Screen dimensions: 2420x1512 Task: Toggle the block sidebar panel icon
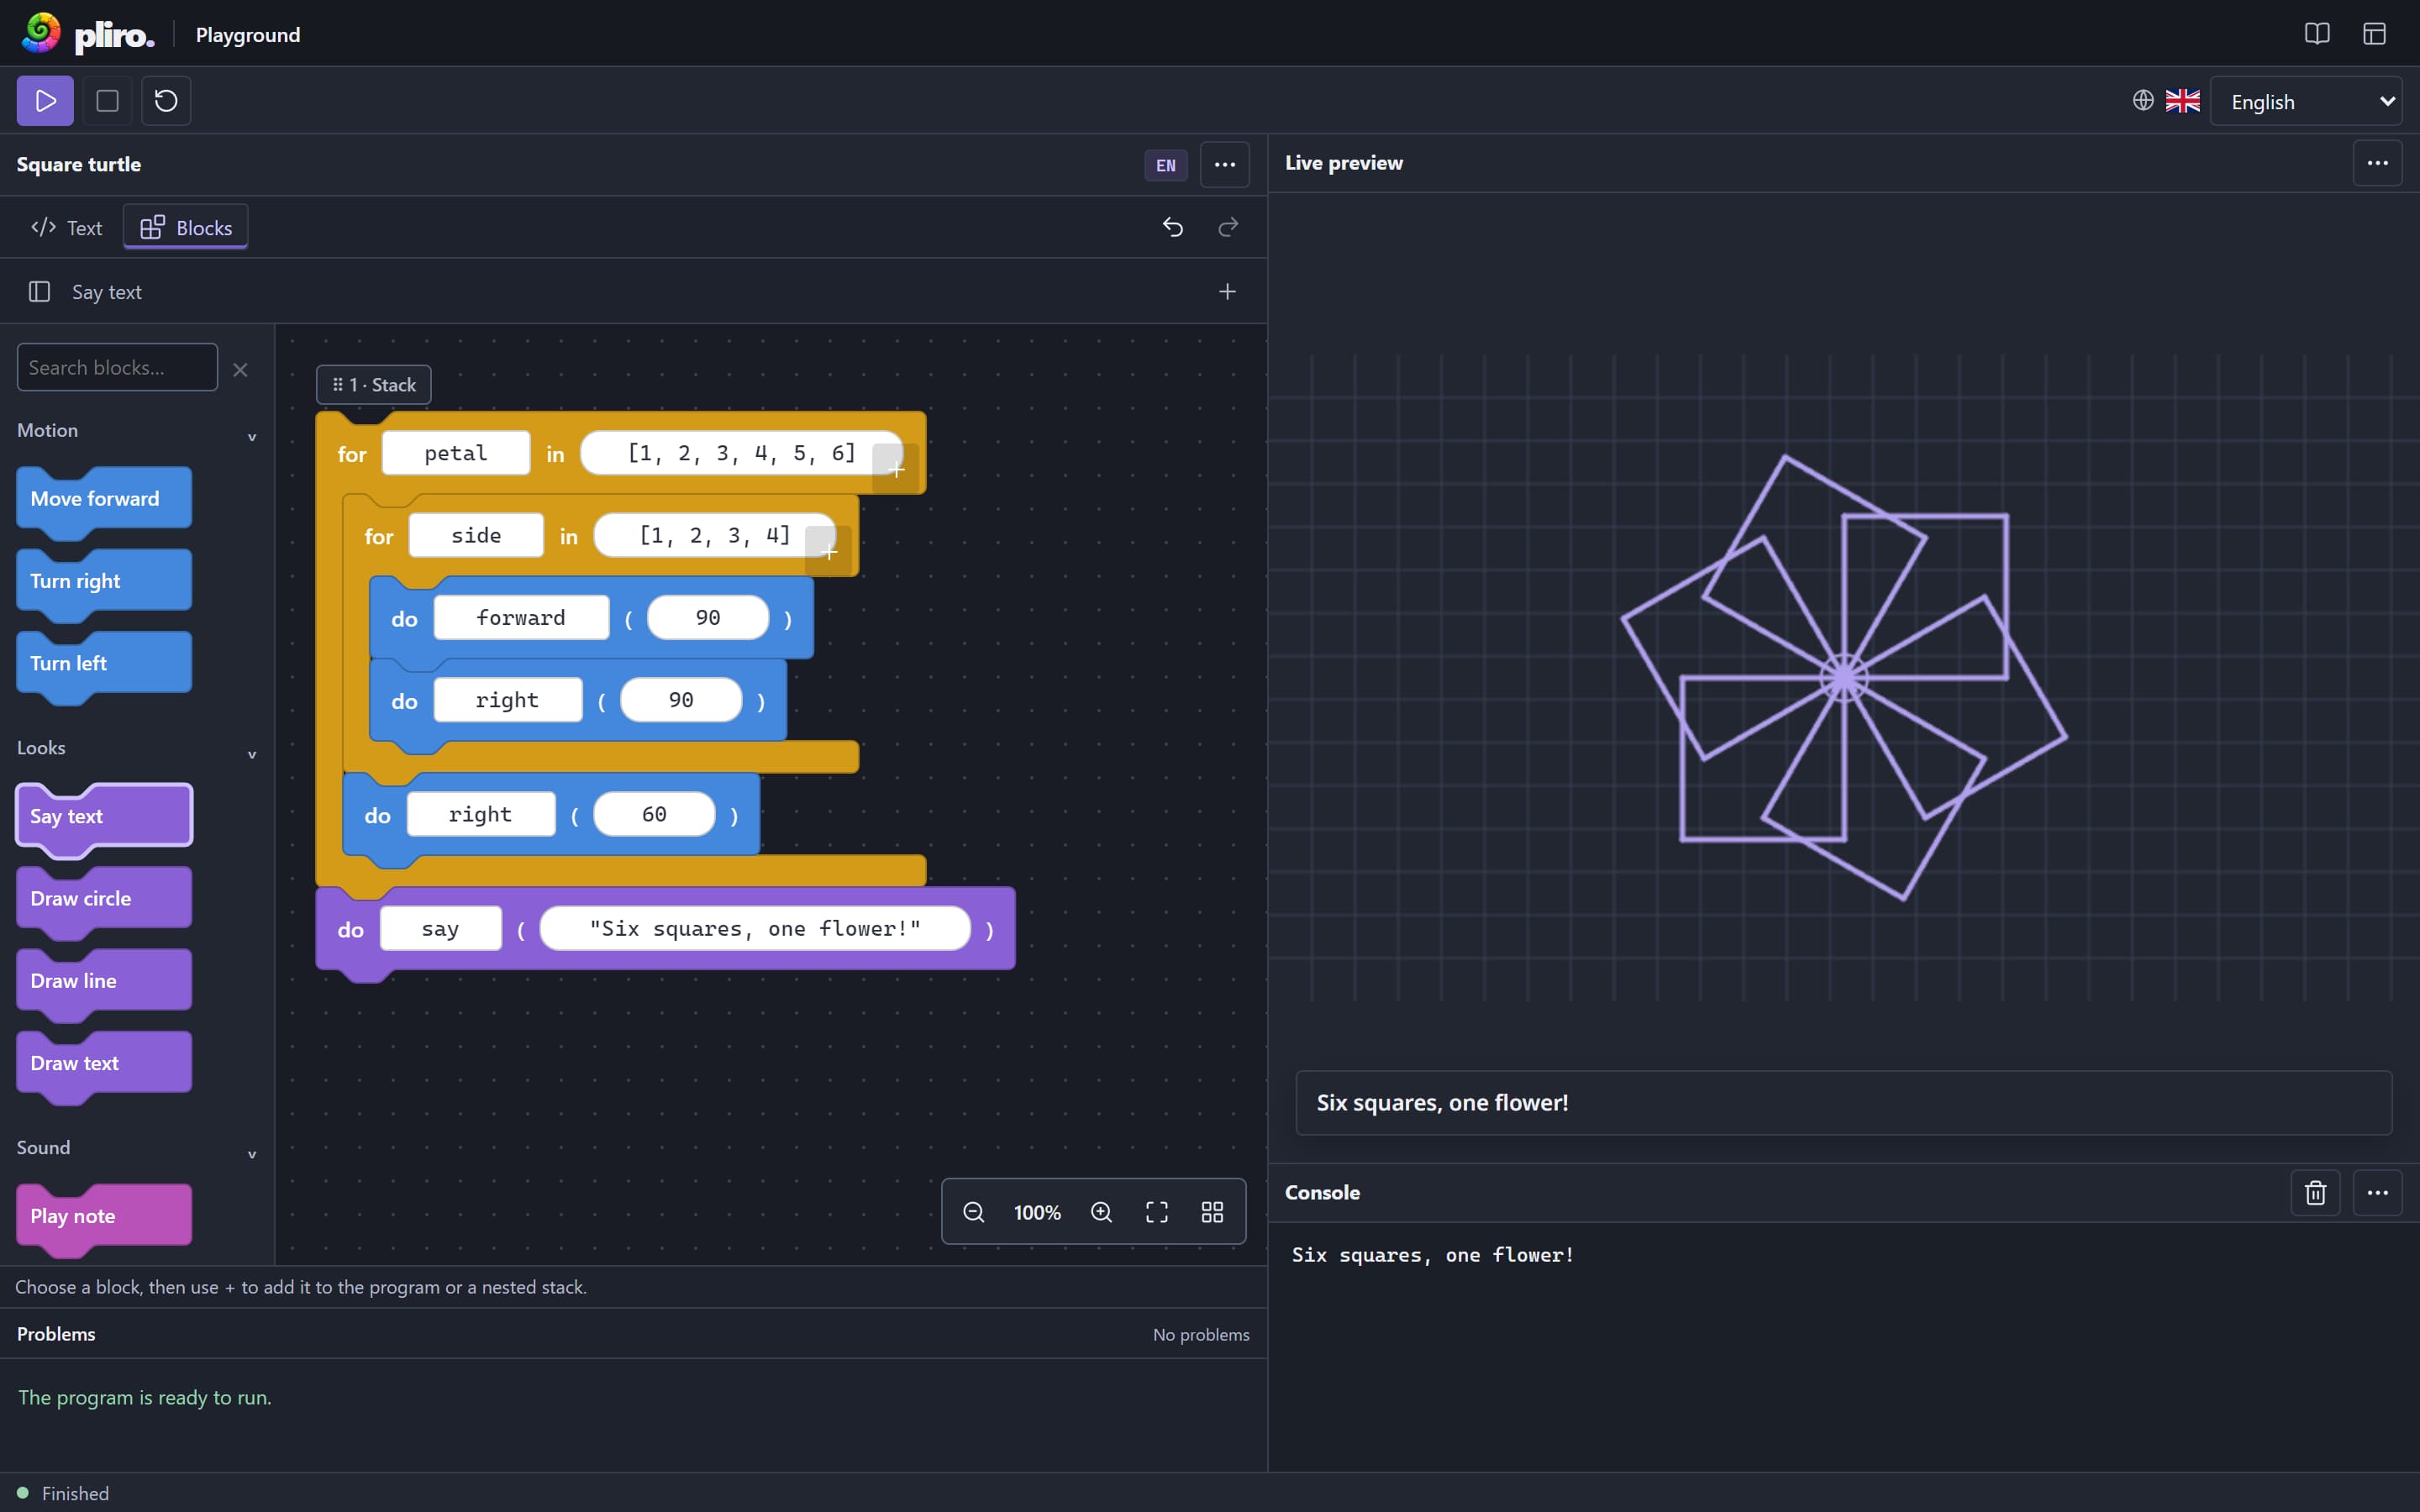pos(39,292)
